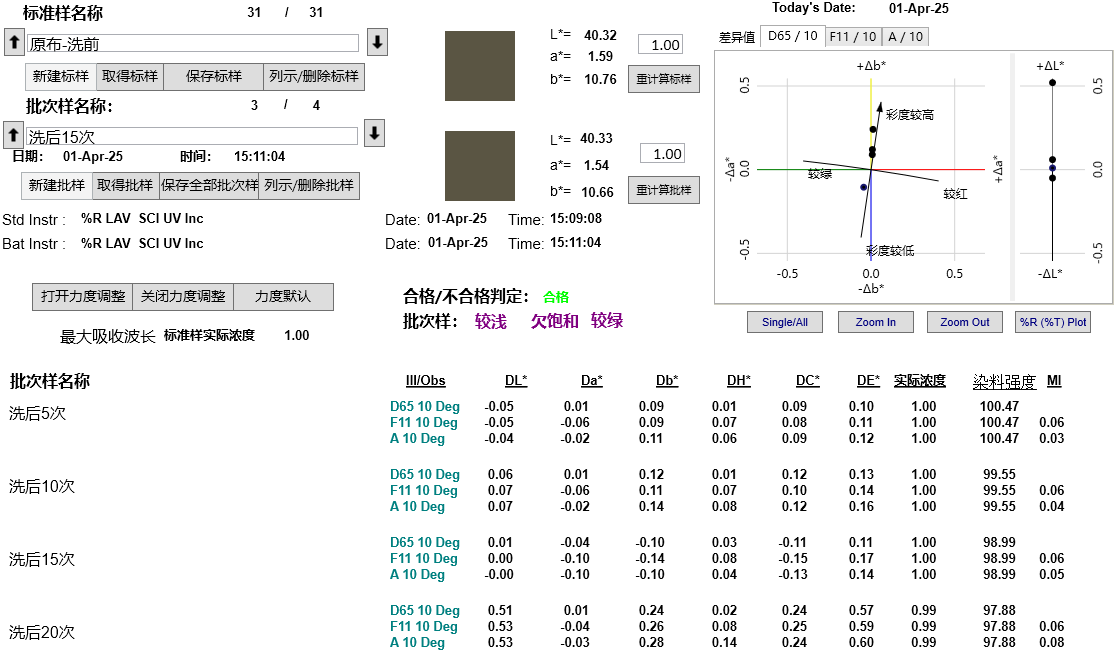This screenshot has height=653, width=1115.
Task: Toggle the Single/All plot view
Action: click(x=785, y=322)
